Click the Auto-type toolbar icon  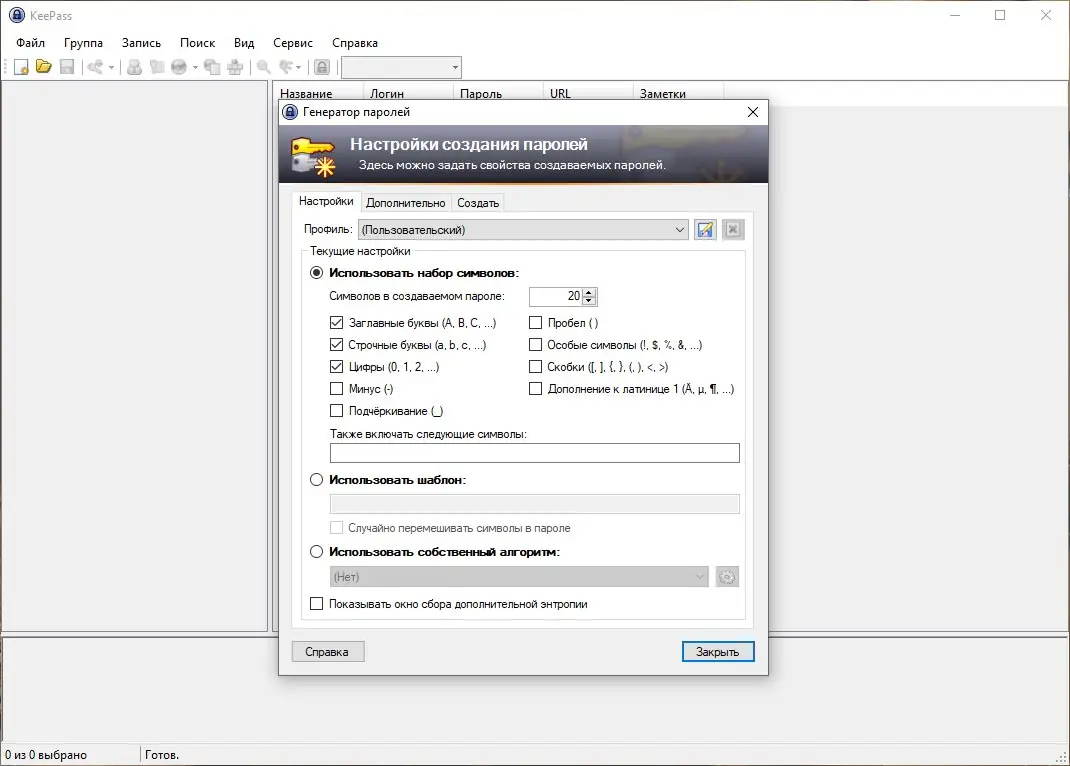click(x=235, y=67)
